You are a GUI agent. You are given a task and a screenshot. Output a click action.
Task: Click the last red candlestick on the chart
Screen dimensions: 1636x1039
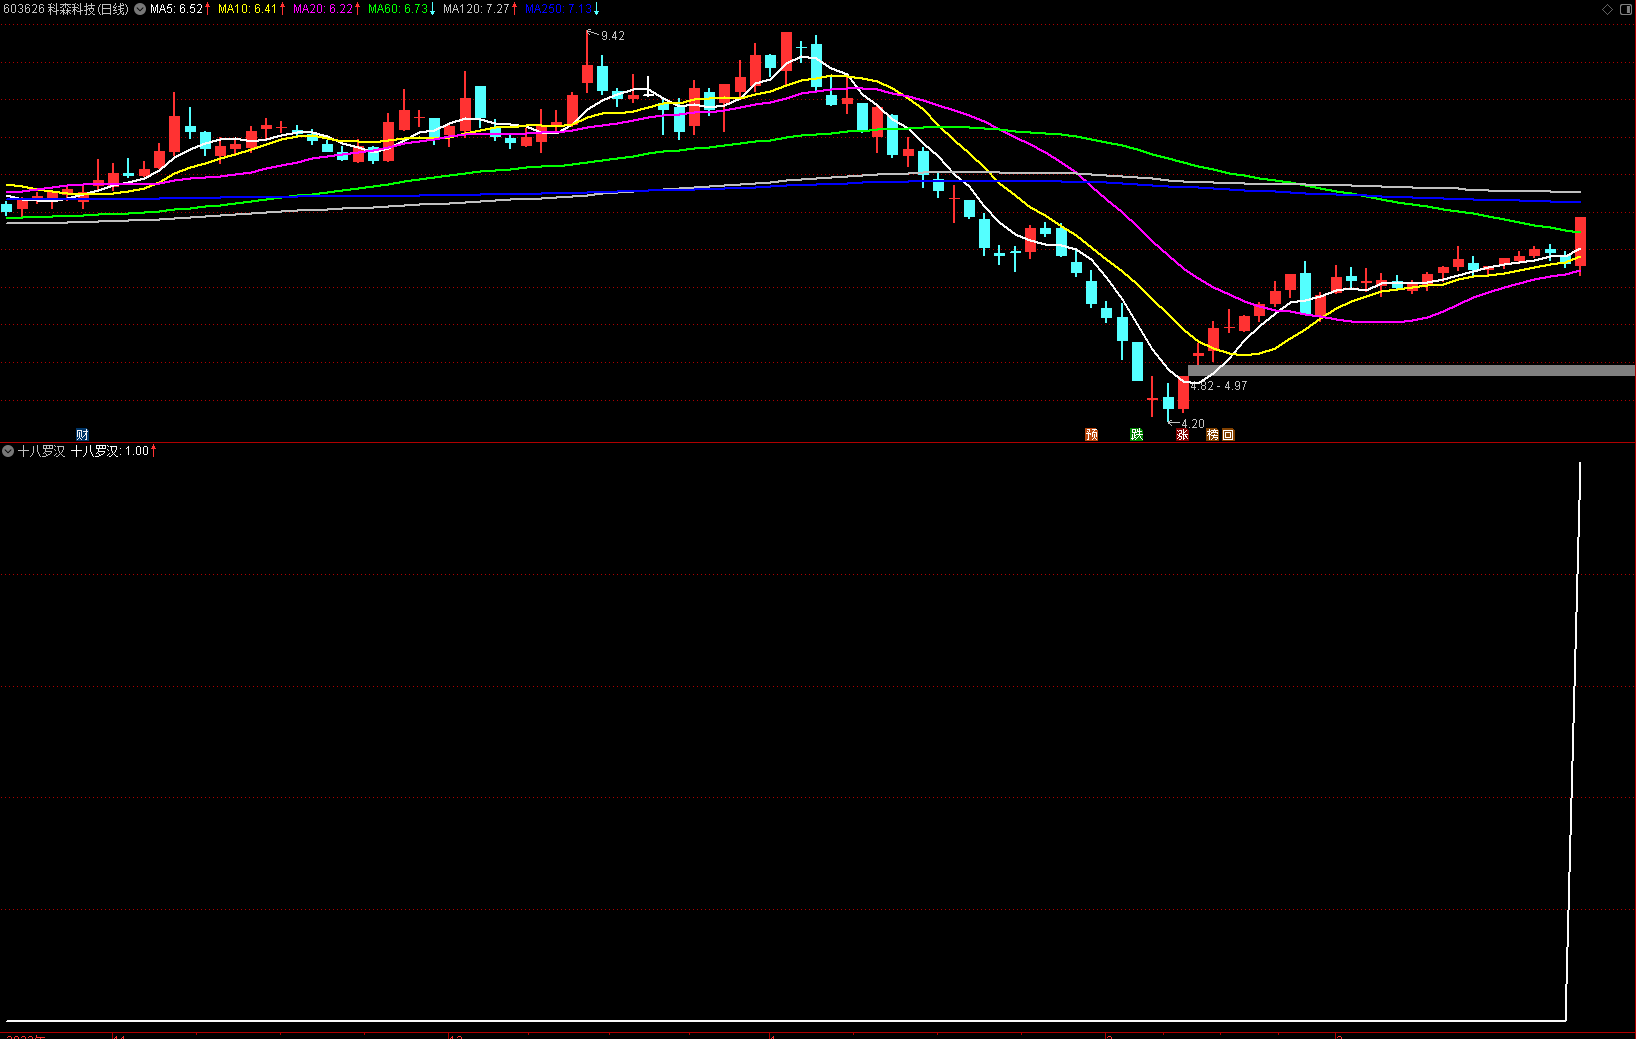[1580, 243]
